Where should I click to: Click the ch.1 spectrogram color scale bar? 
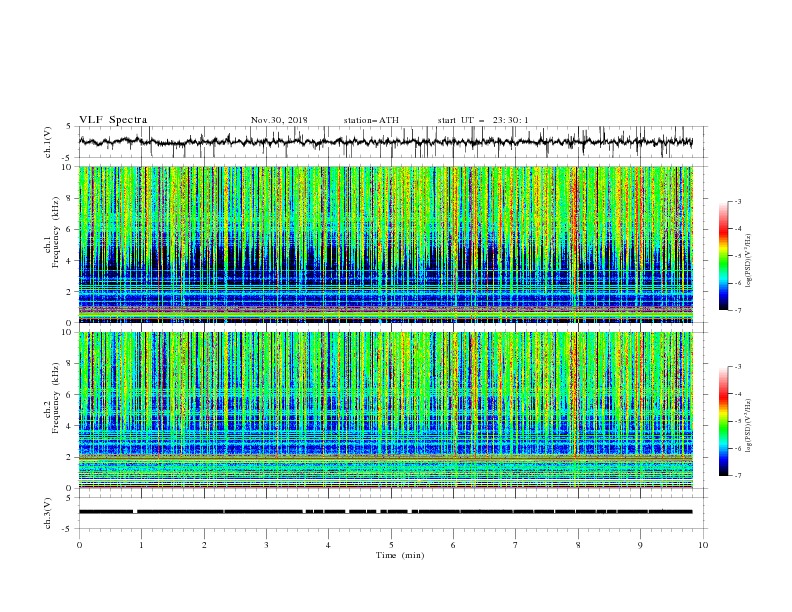[x=724, y=256]
